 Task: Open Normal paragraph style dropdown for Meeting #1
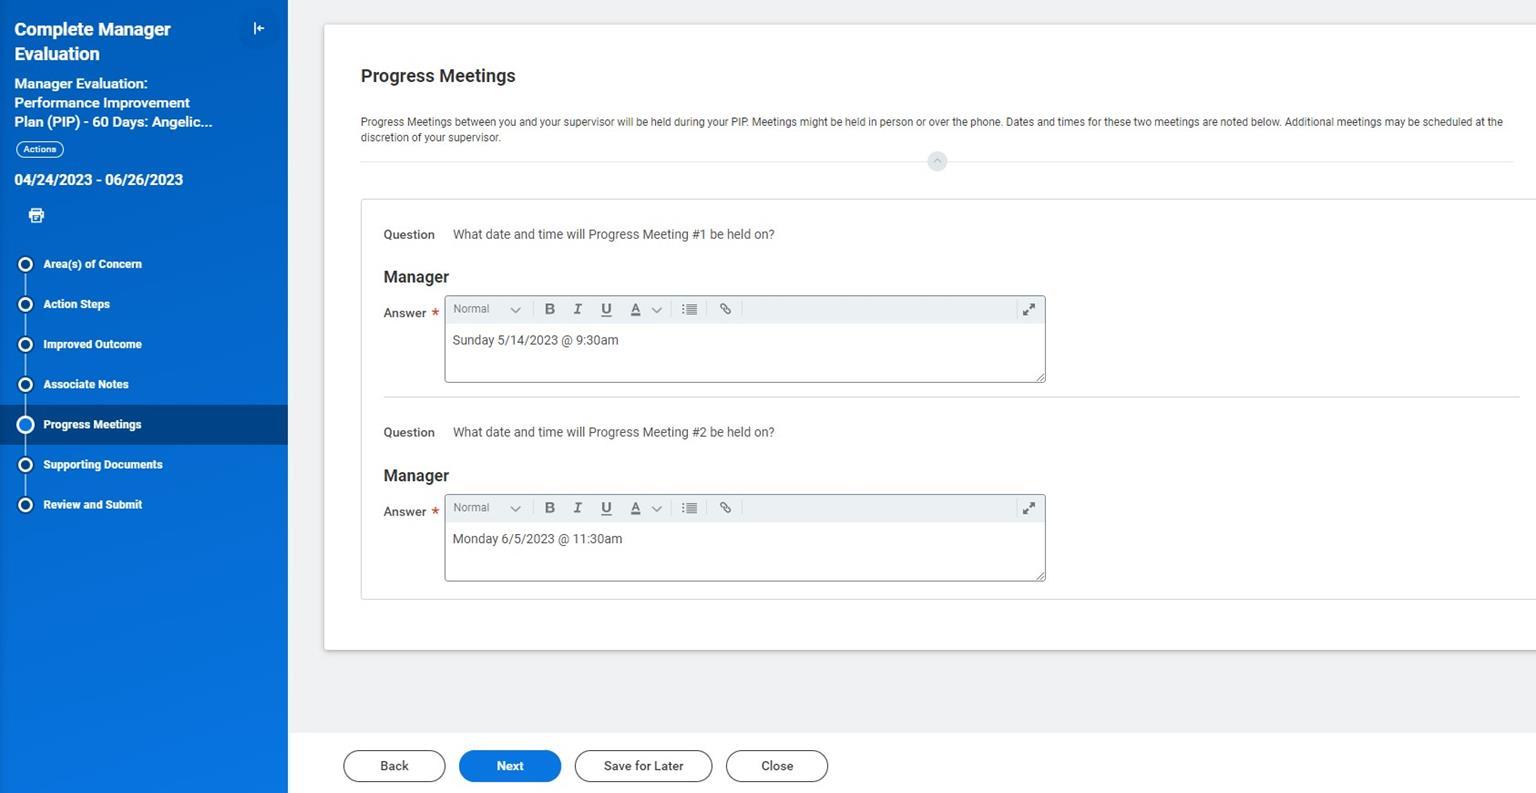point(487,310)
